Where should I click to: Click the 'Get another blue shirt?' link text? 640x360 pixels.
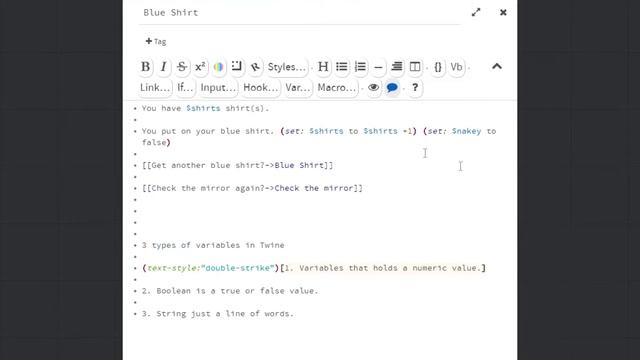pyautogui.click(x=208, y=165)
